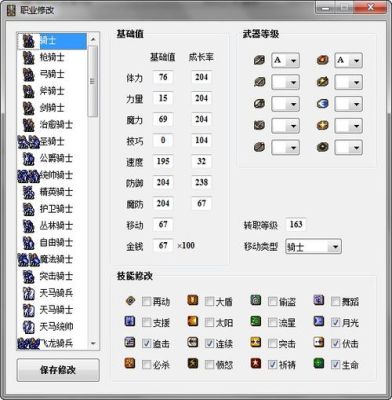Tick the 舞蹈 checkbox

335,302
